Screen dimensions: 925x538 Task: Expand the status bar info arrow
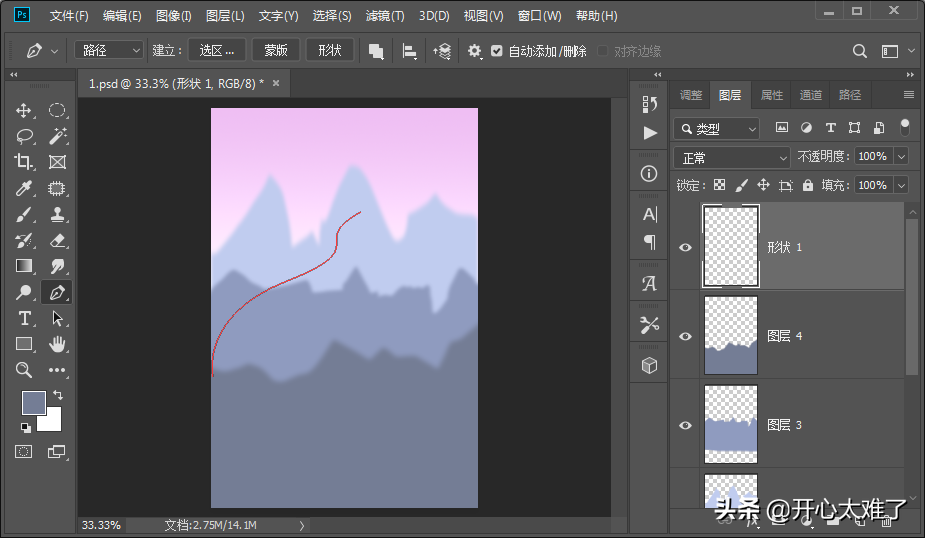coord(301,525)
